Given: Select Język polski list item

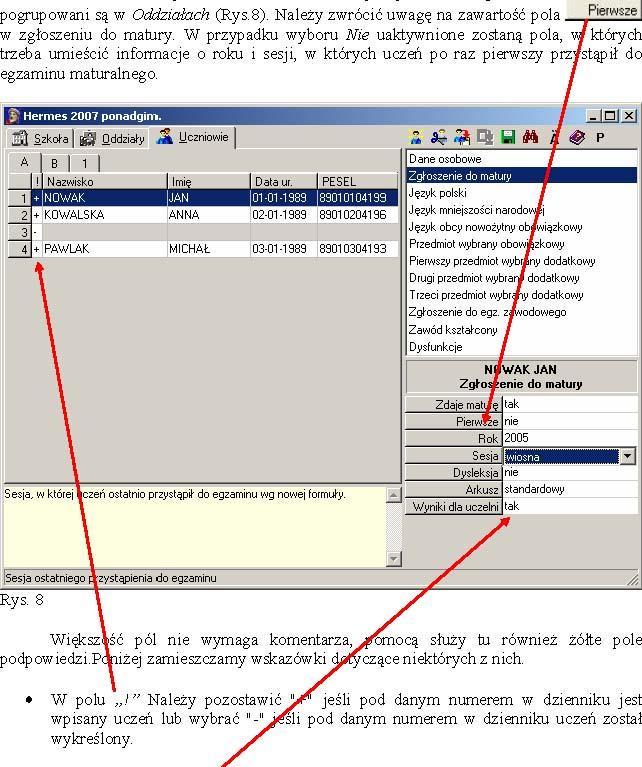Looking at the screenshot, I should tap(522, 193).
